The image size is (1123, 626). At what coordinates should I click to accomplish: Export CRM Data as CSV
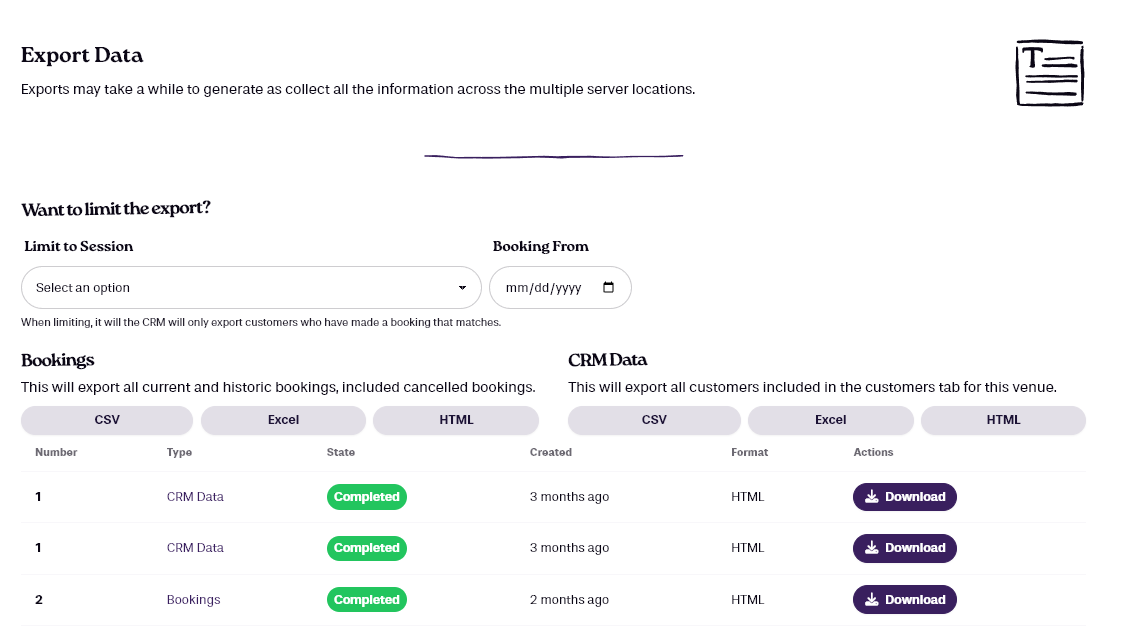pyautogui.click(x=654, y=420)
